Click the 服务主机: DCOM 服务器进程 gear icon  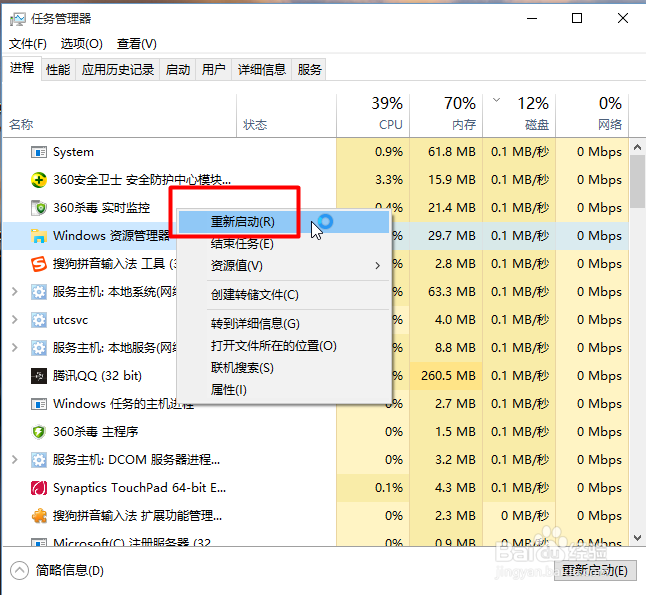point(39,460)
